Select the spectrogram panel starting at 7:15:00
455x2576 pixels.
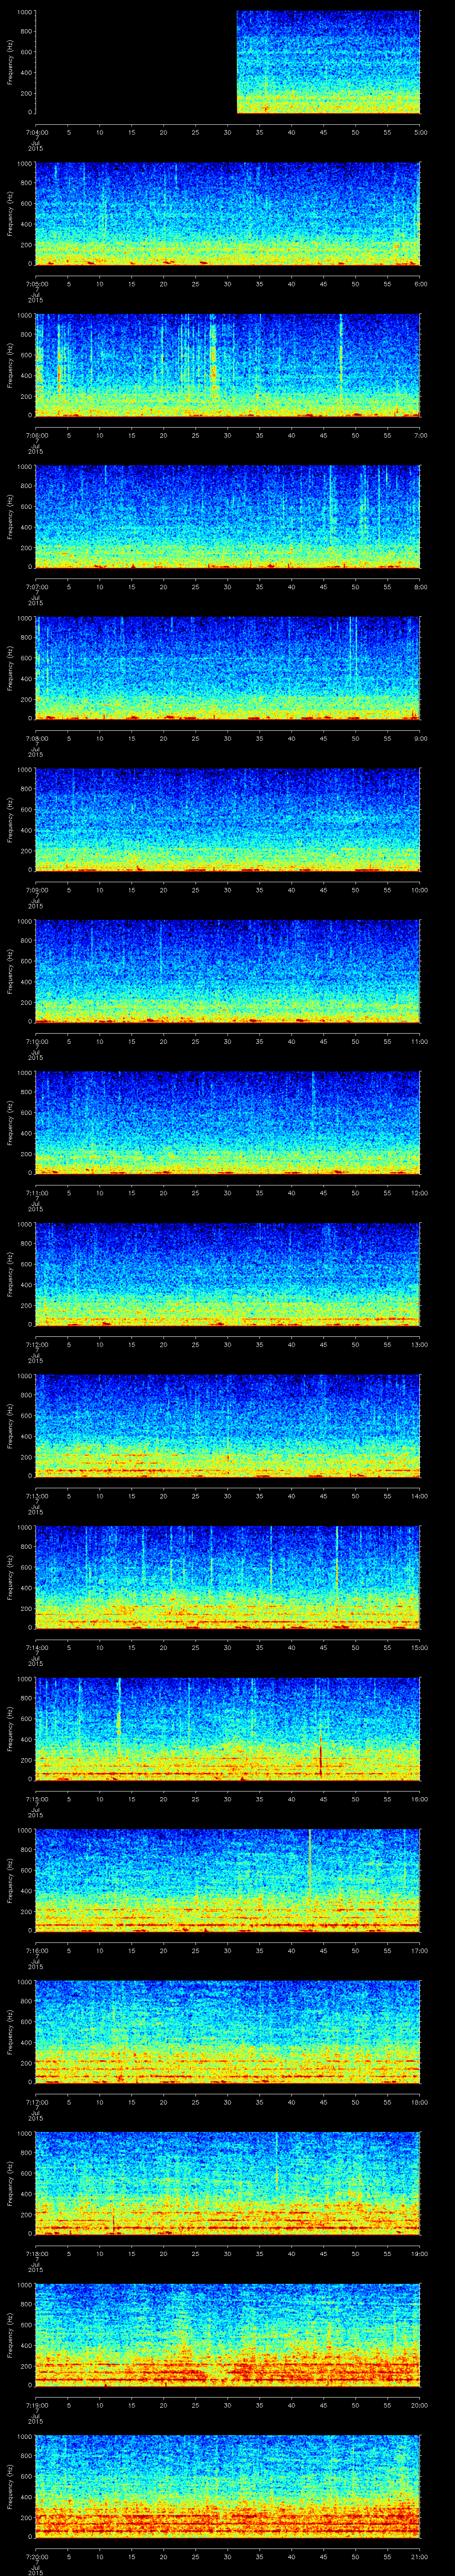click(228, 1729)
